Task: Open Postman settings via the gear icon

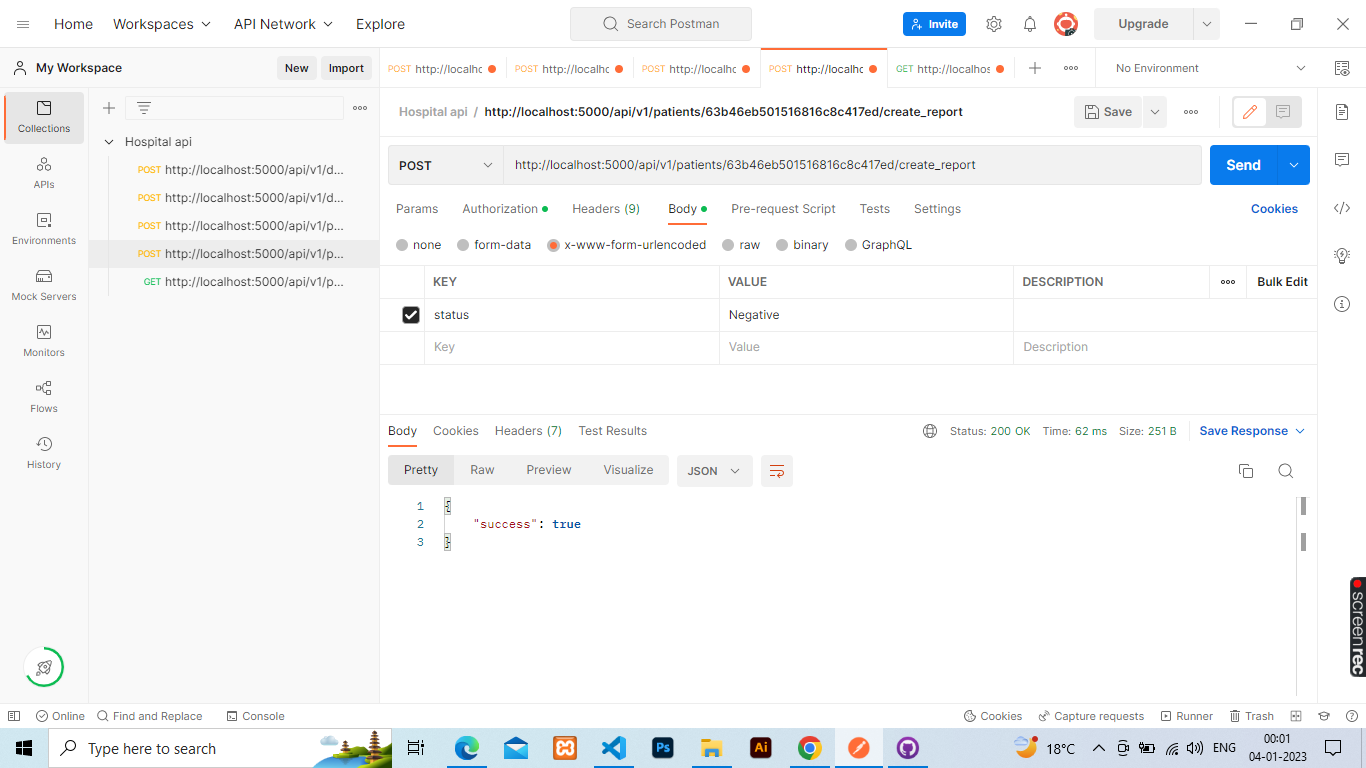Action: [994, 23]
